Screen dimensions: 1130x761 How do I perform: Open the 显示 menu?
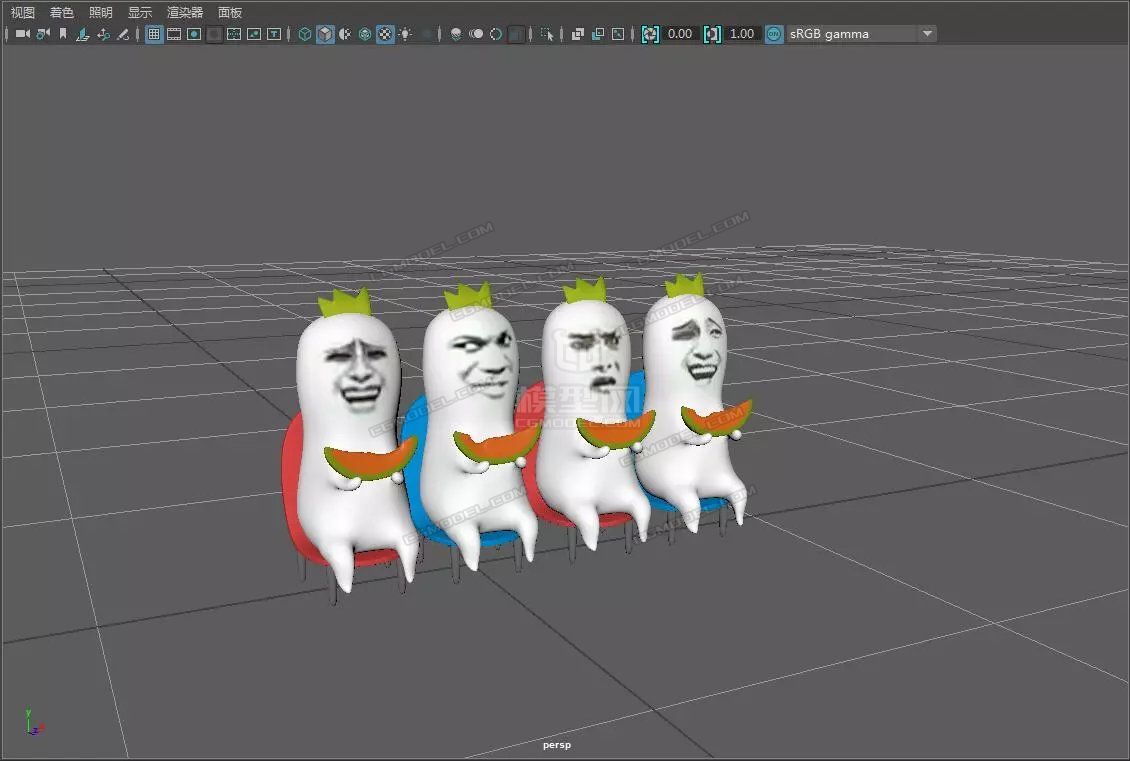pyautogui.click(x=140, y=13)
